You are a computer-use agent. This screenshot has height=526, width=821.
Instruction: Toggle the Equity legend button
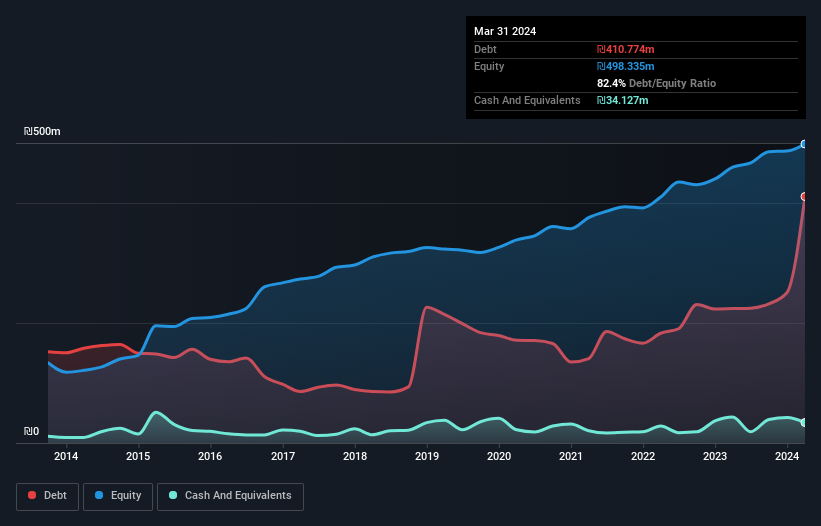click(118, 496)
